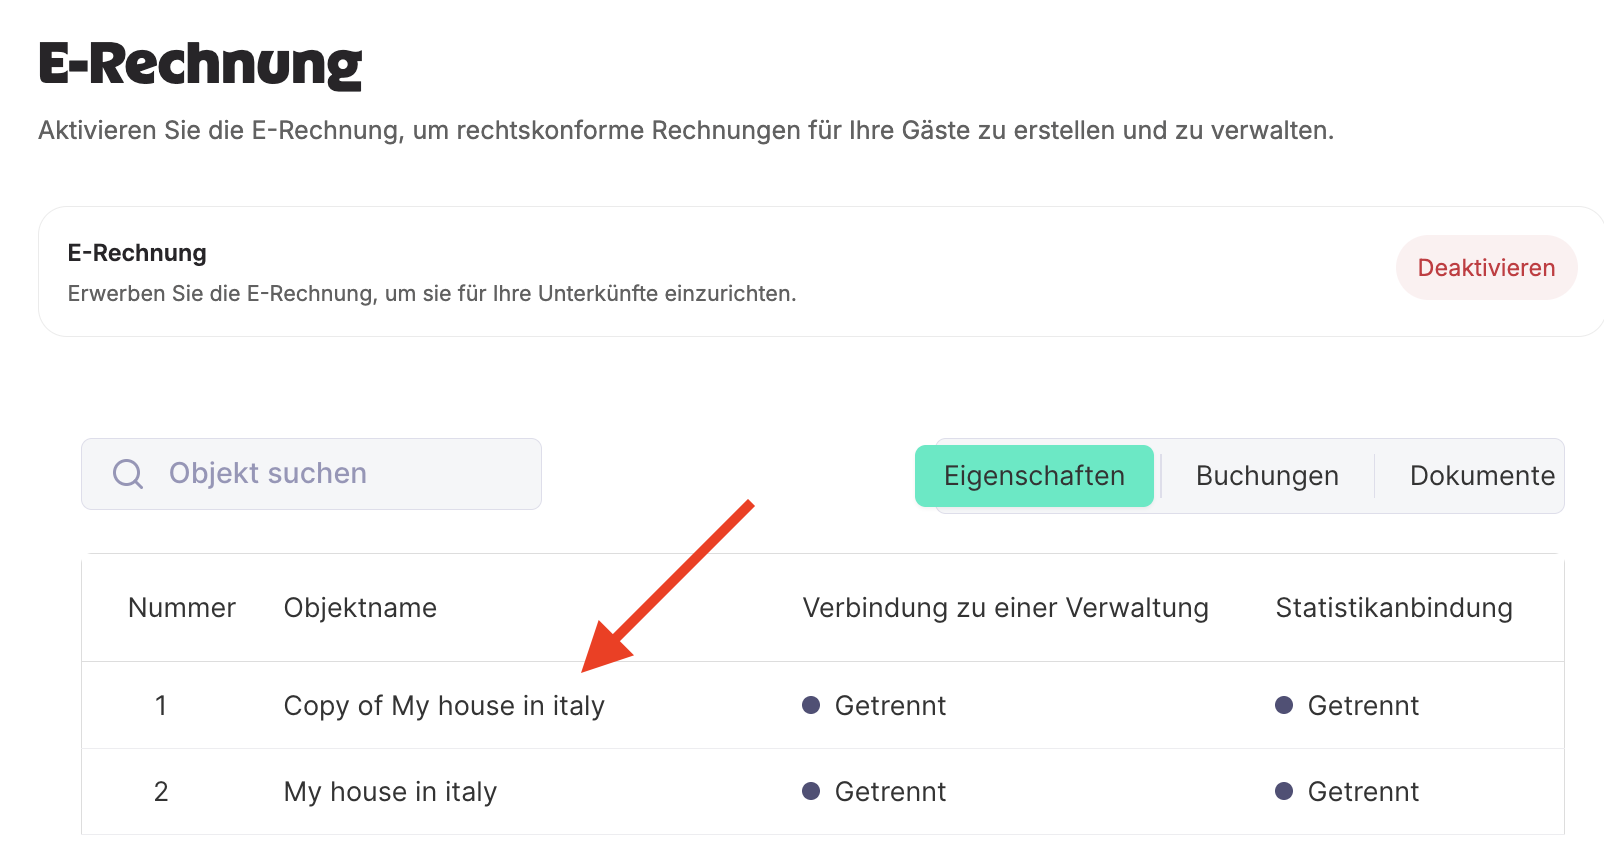
Task: Open the My house in italy entry
Action: tap(390, 792)
